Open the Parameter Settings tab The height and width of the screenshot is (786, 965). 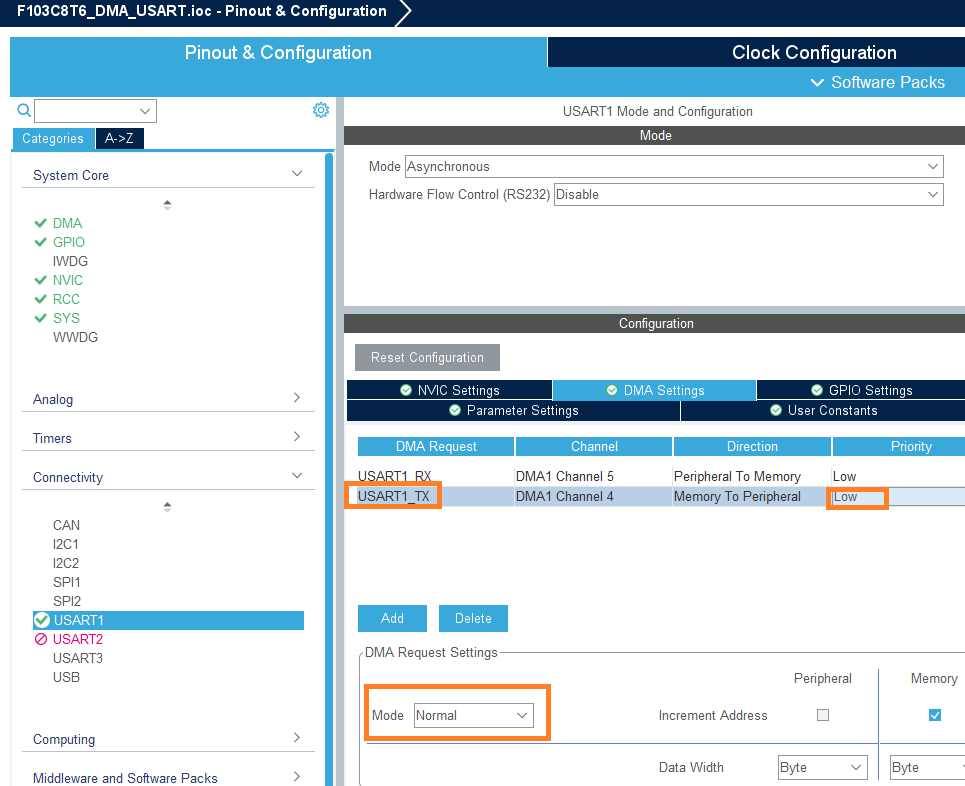coord(513,410)
